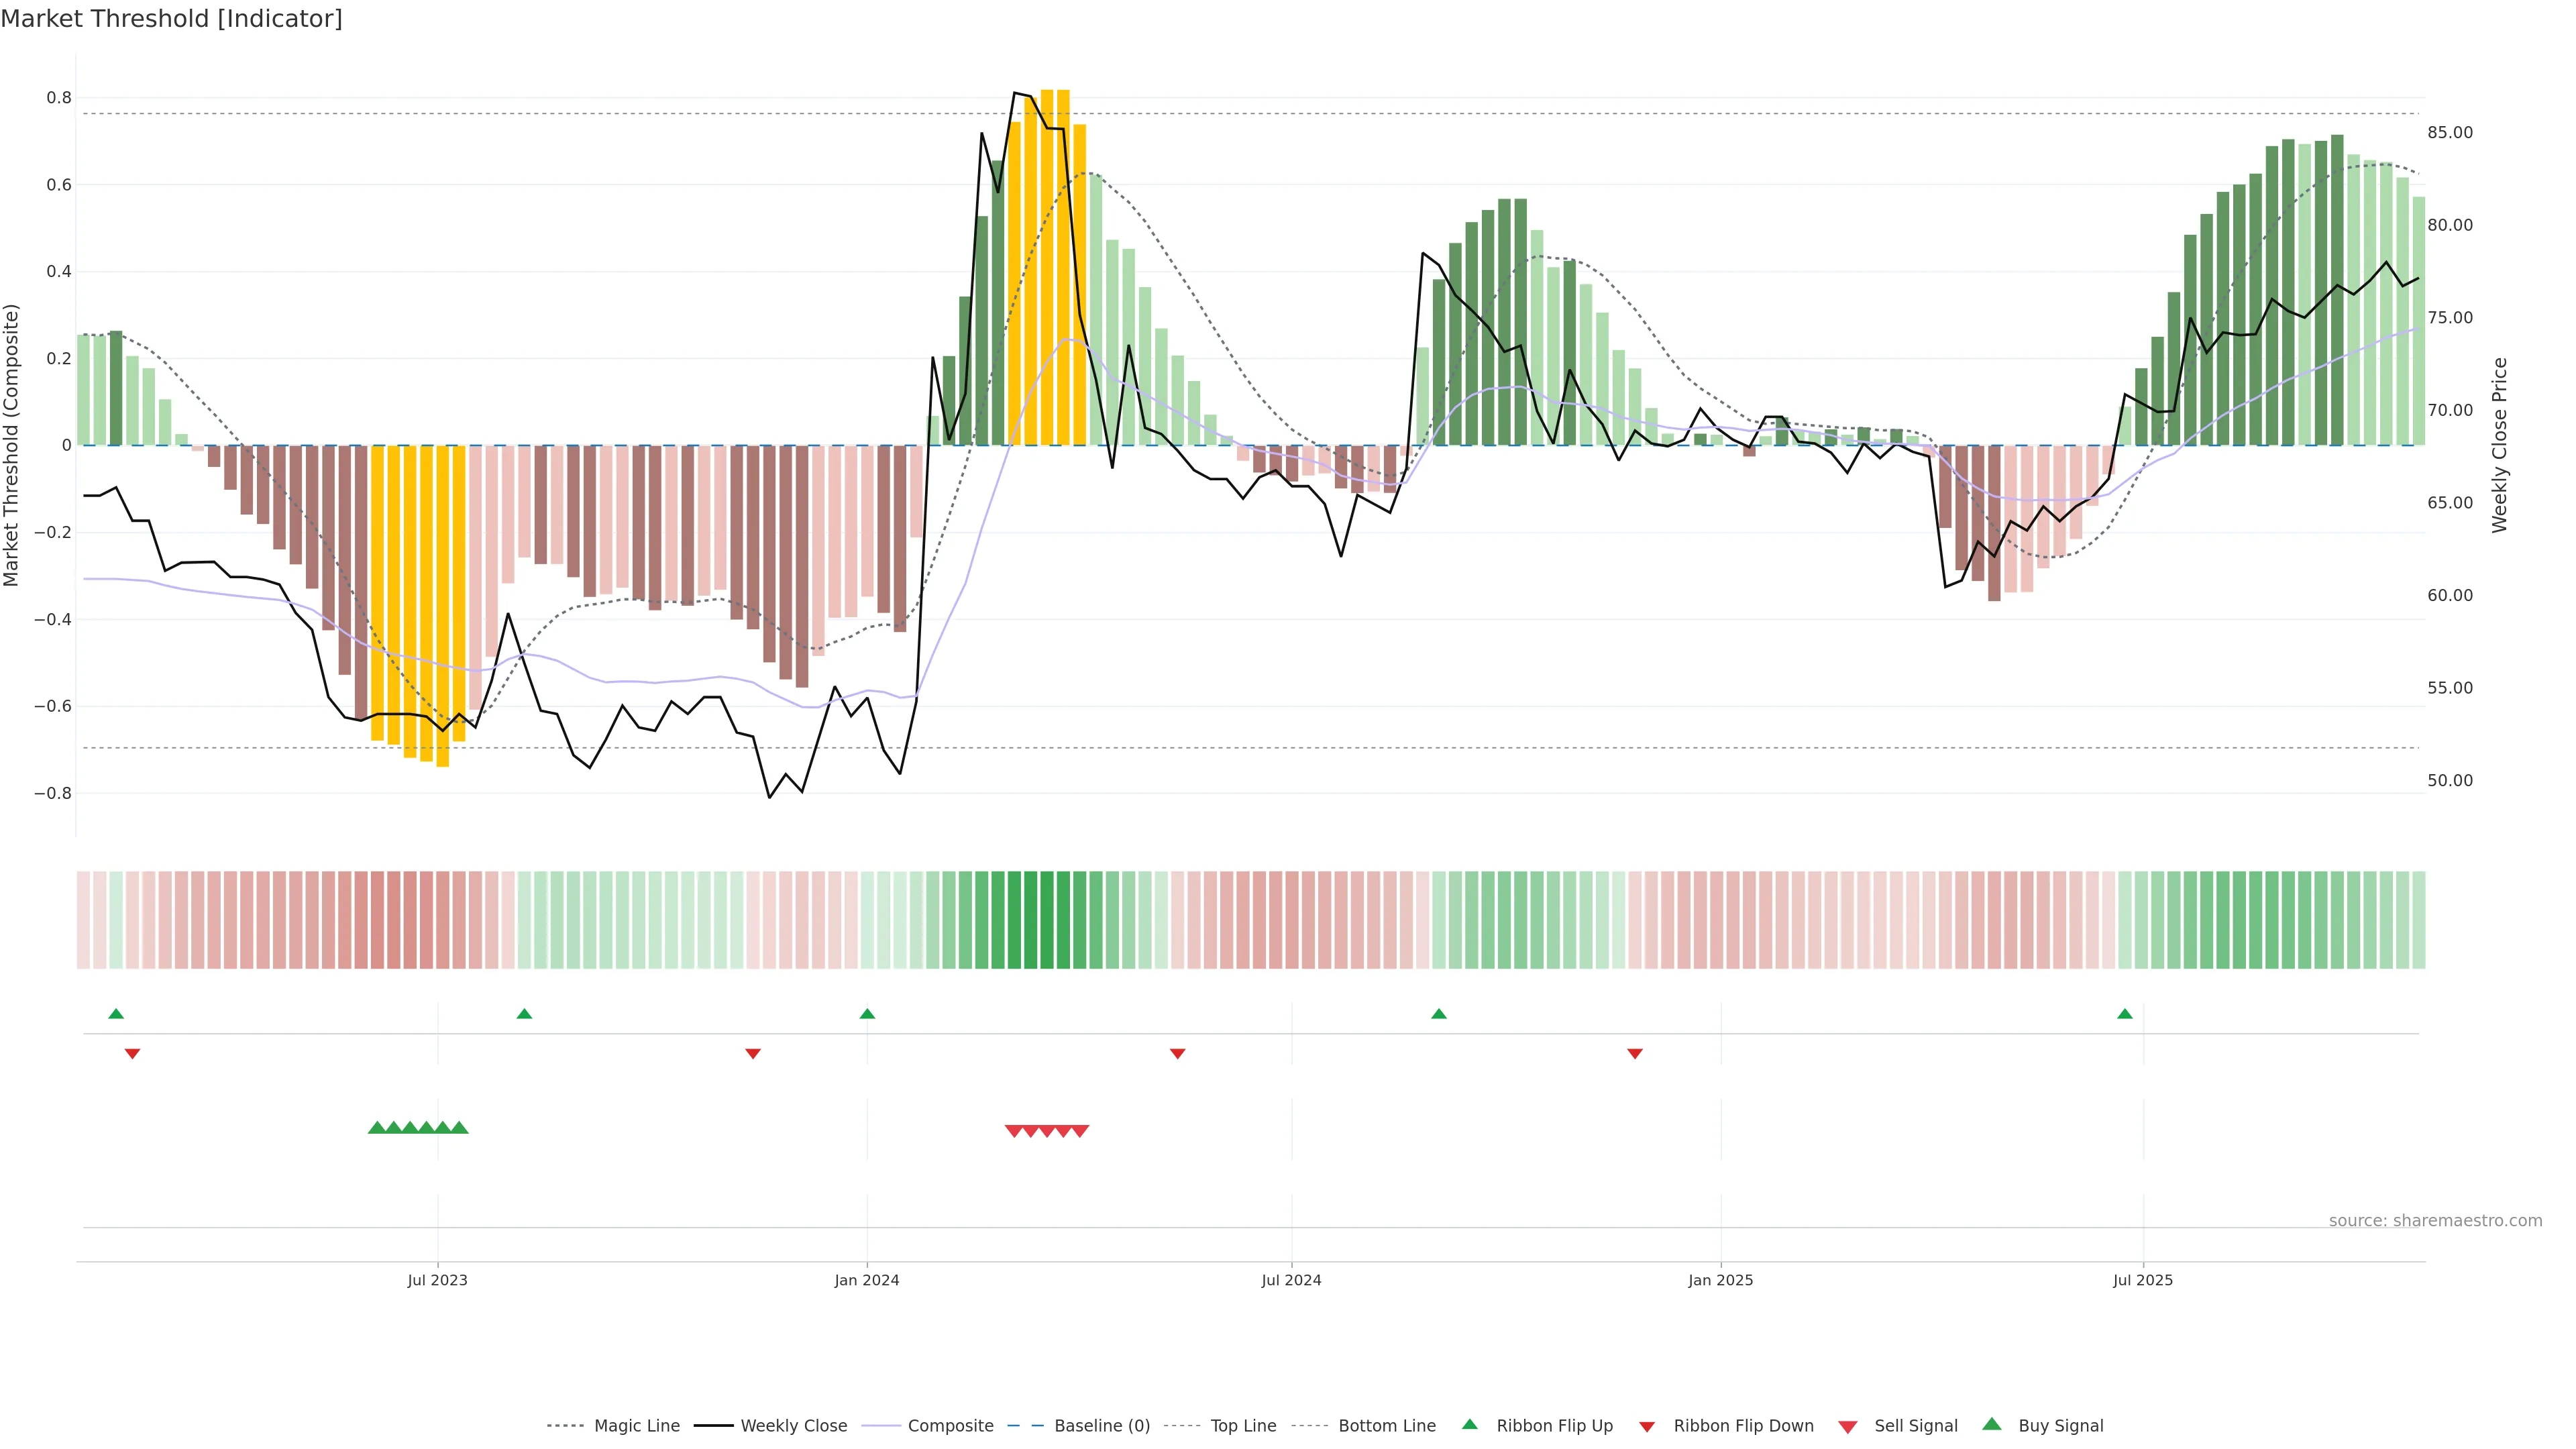
Task: Click the Magic Line legend entry
Action: point(636,1426)
